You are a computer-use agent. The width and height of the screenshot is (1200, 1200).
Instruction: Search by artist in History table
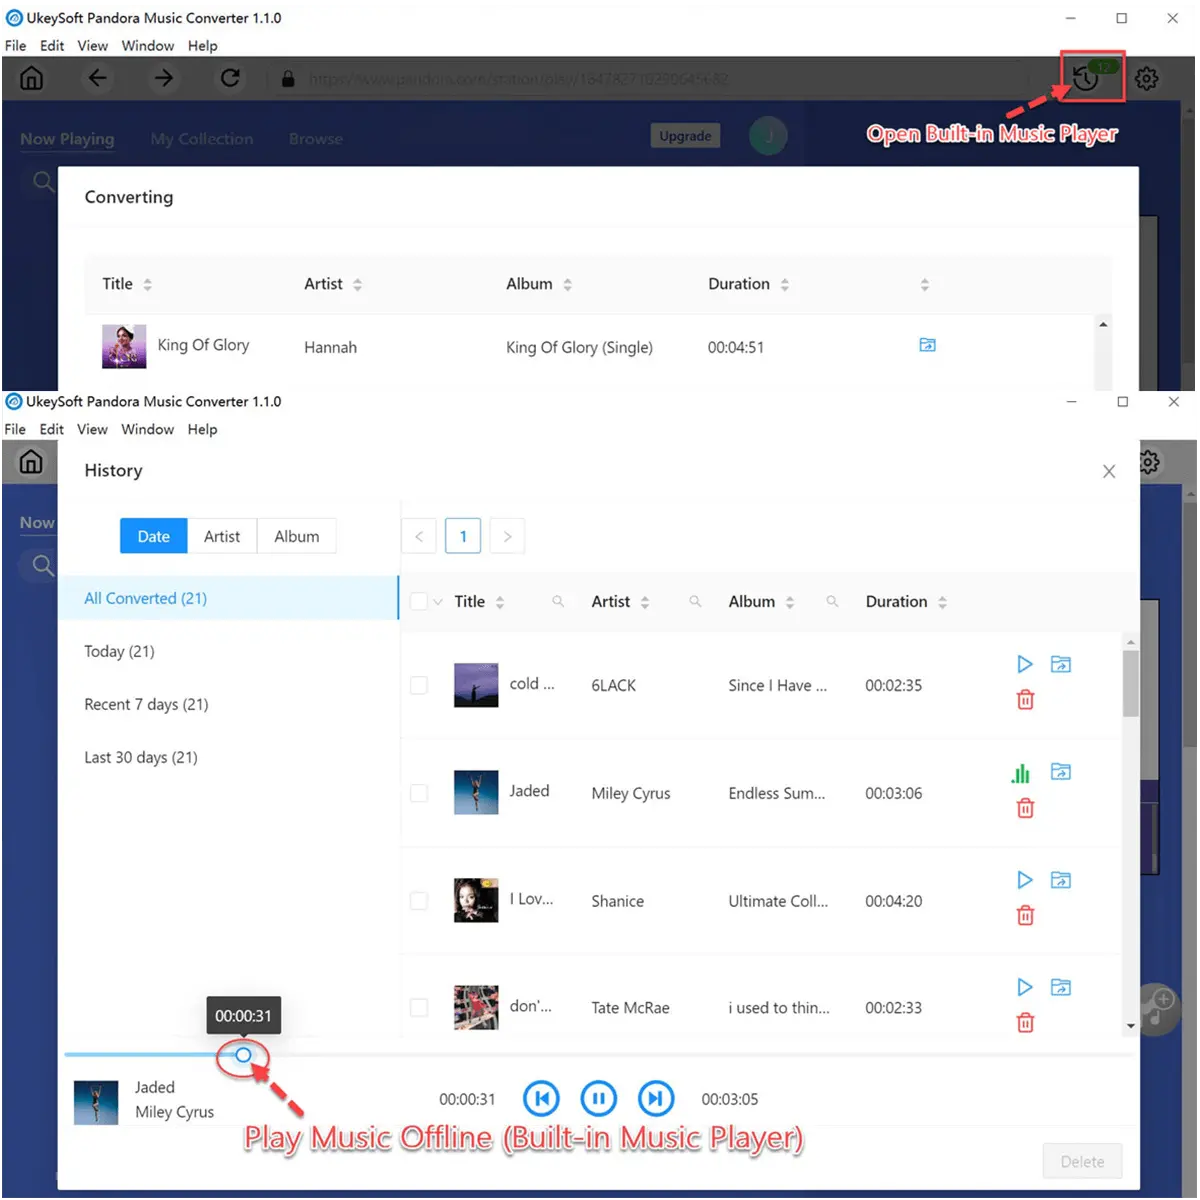[x=695, y=601]
